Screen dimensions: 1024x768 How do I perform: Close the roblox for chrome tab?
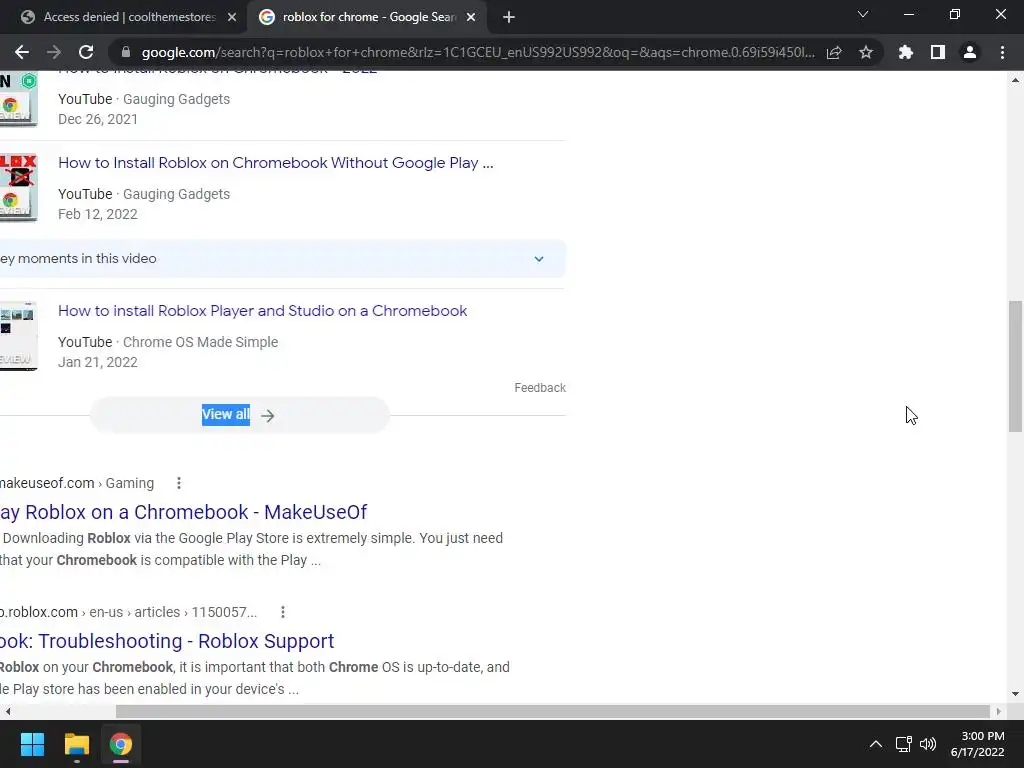click(471, 17)
